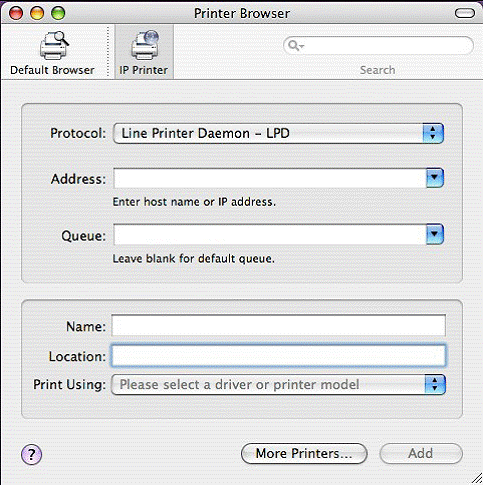Image resolution: width=483 pixels, height=485 pixels.
Task: Click the More Printers... button
Action: point(304,453)
